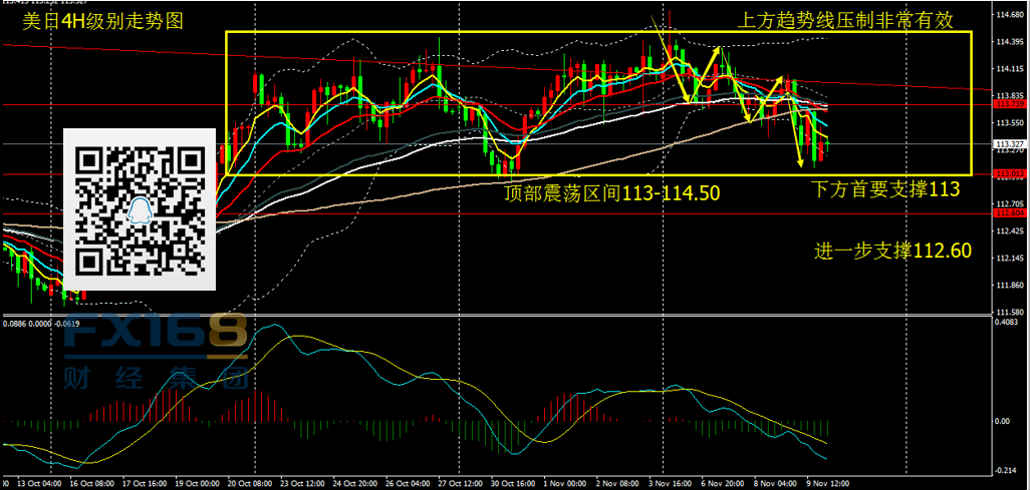Click the 23 Oct 12:00 time axis label
This screenshot has height=490, width=1030.
tap(303, 481)
